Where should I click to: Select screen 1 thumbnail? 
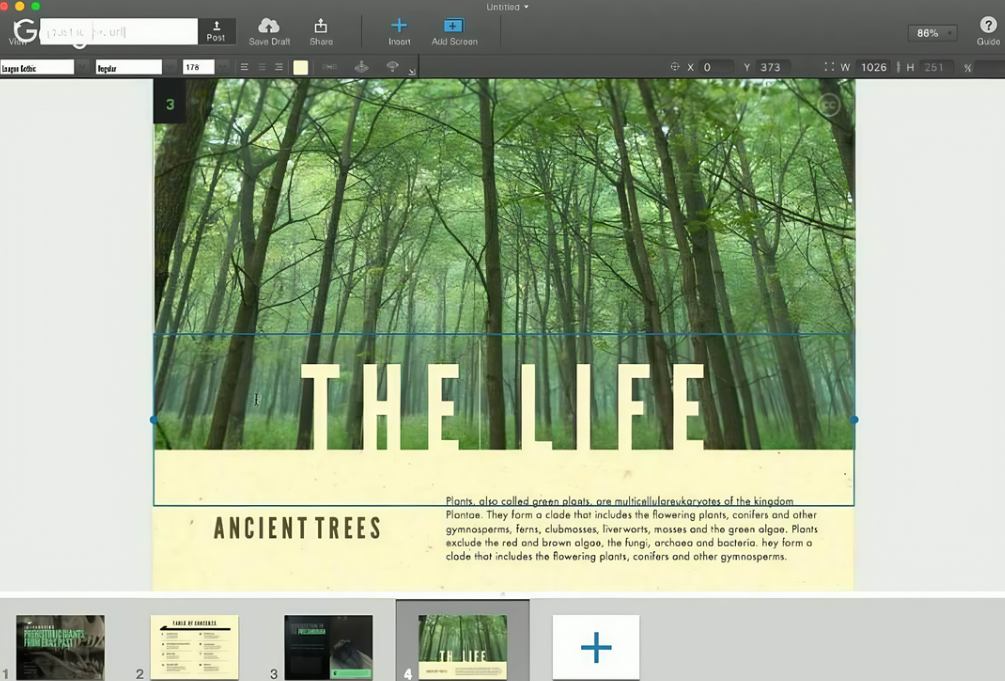tap(60, 647)
